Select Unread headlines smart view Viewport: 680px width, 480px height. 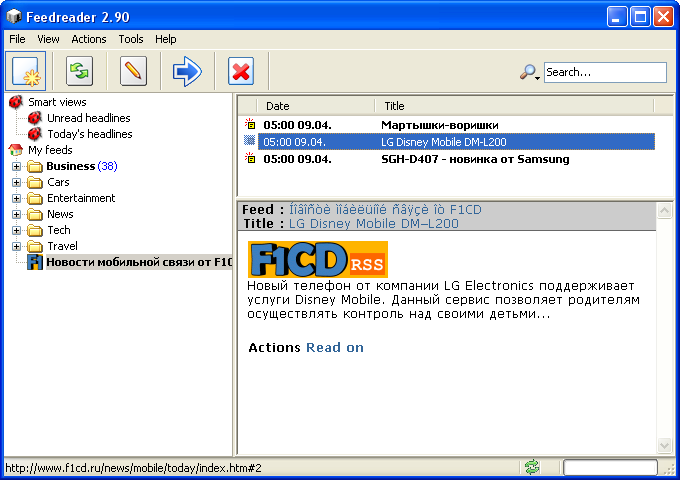coord(89,118)
